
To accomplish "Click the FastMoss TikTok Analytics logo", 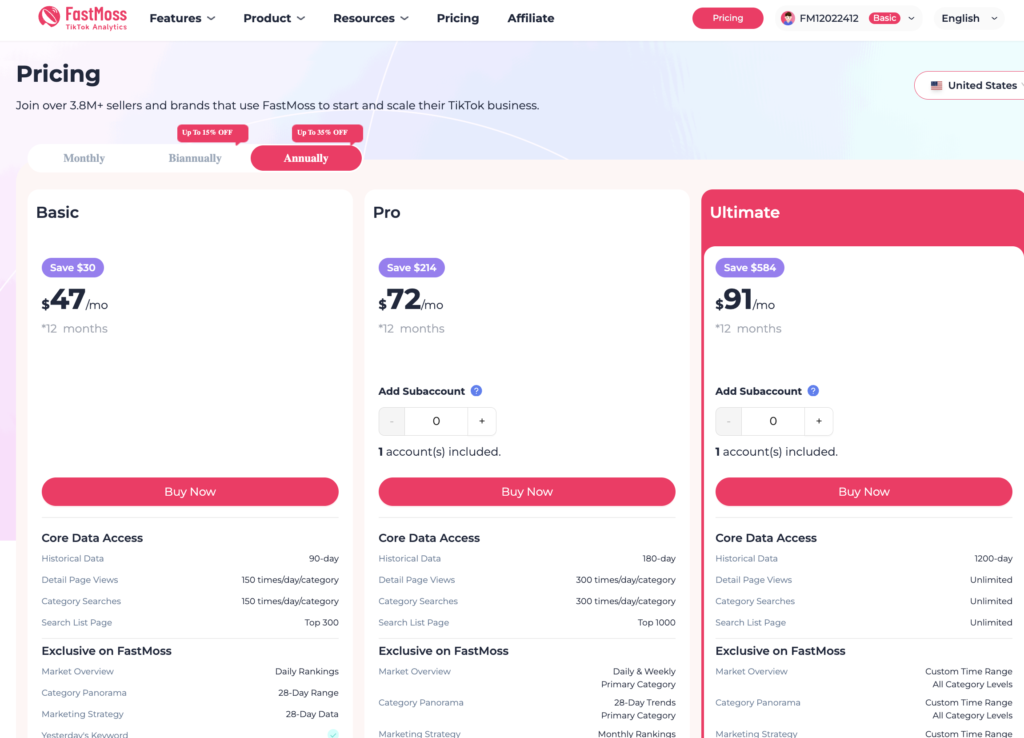I will click(x=82, y=18).
